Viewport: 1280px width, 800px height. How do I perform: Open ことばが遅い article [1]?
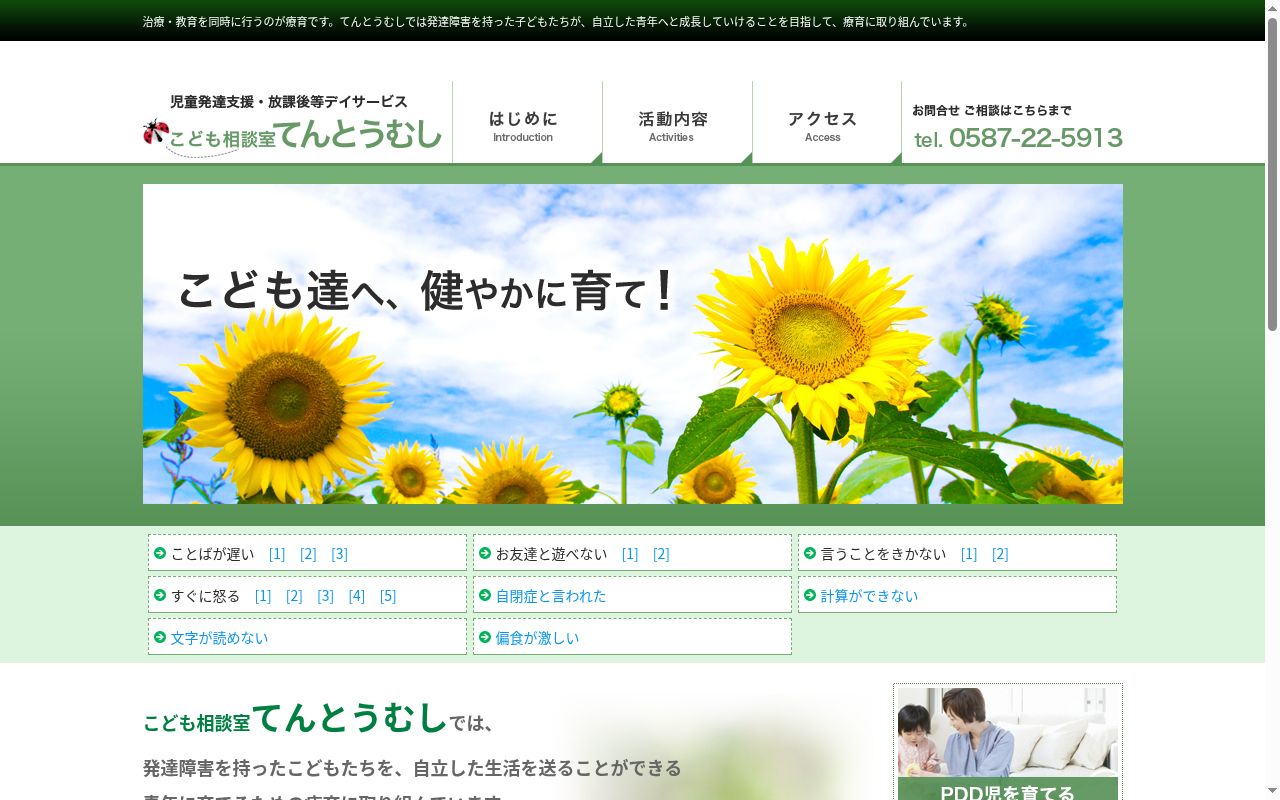[x=277, y=554]
